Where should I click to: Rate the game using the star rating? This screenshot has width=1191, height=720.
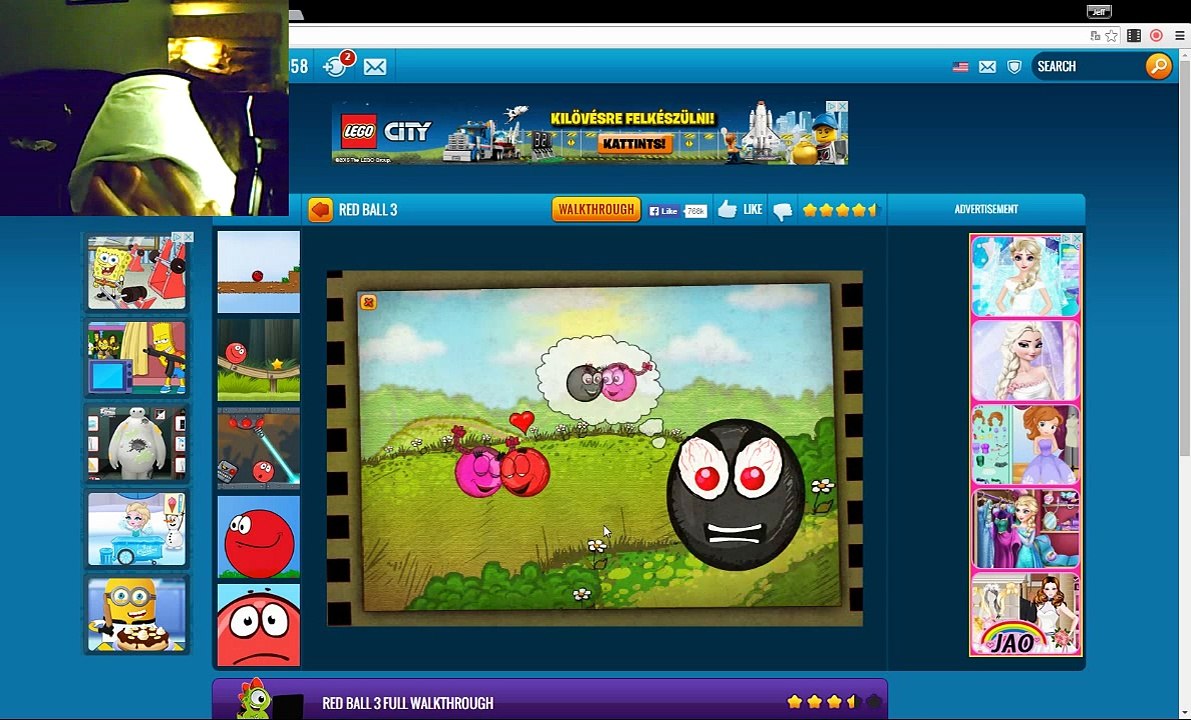coord(840,210)
